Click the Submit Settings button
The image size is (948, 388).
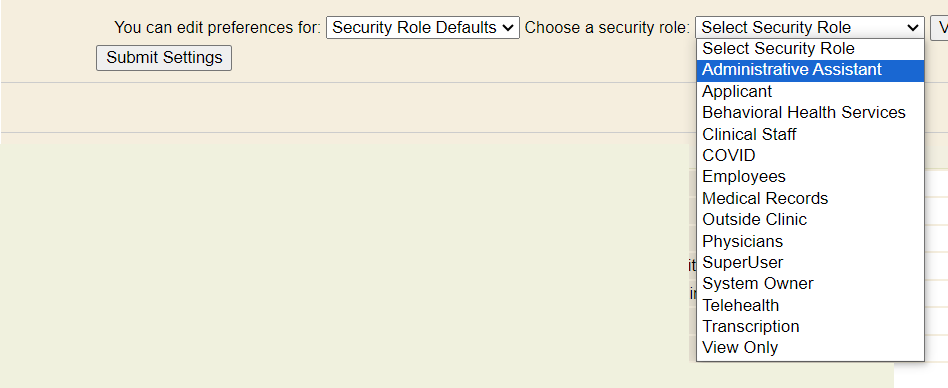pyautogui.click(x=164, y=58)
